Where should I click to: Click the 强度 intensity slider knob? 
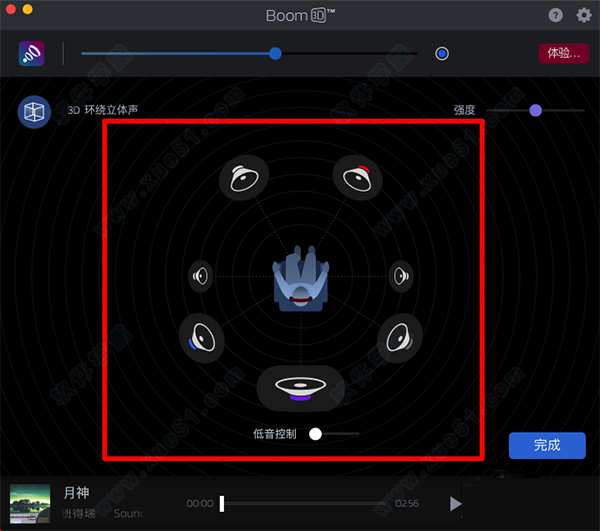click(x=535, y=110)
